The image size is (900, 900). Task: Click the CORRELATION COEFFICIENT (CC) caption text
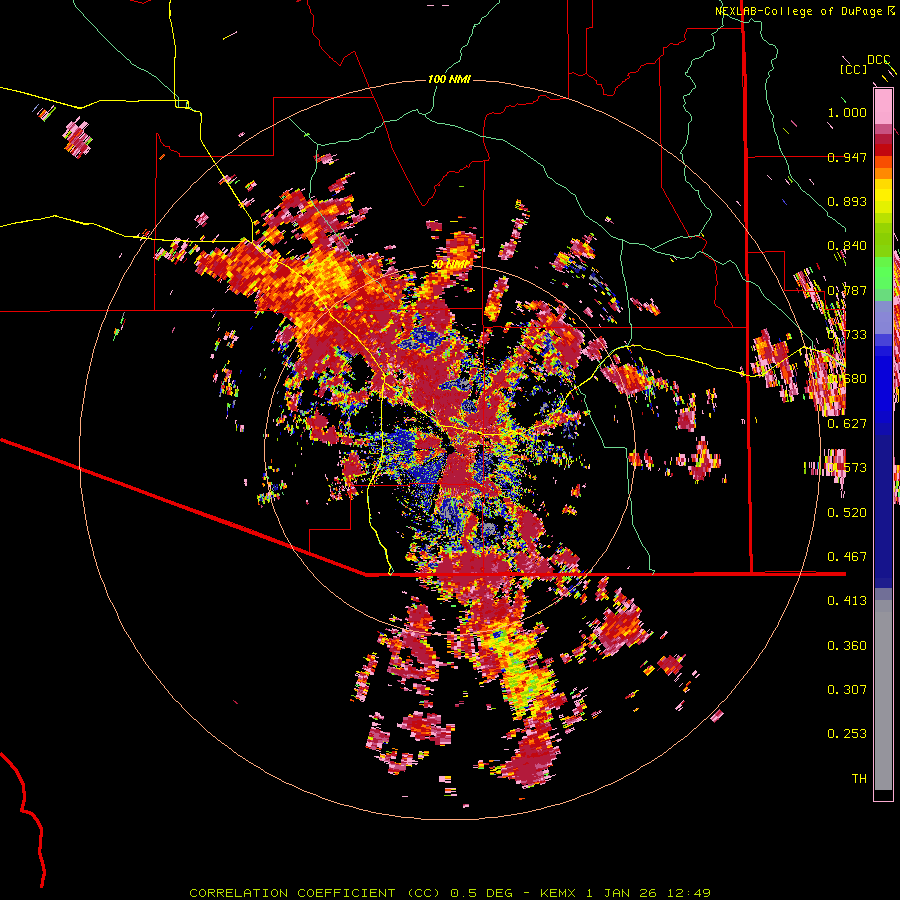[x=315, y=893]
